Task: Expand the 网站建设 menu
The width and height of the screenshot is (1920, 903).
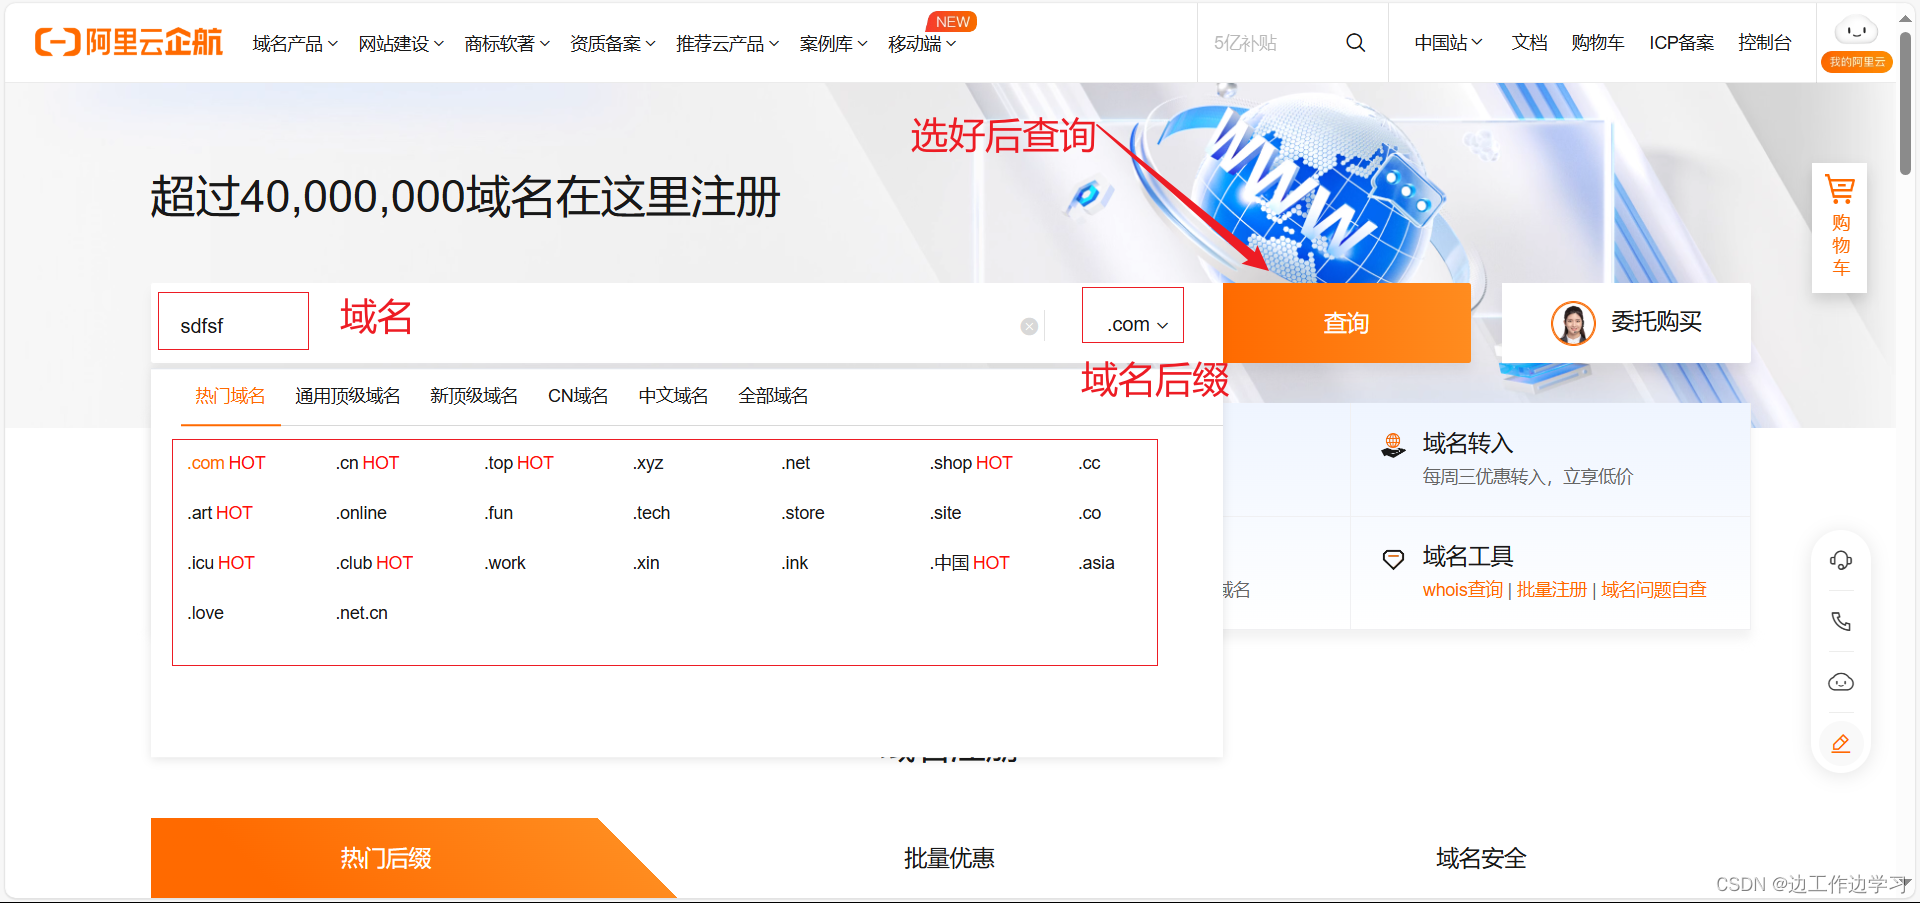Action: (401, 44)
